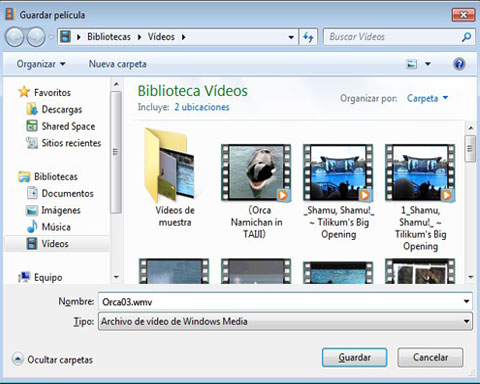Image resolution: width=480 pixels, height=384 pixels.
Task: Open the Tipo file format dropdown
Action: coord(285,322)
